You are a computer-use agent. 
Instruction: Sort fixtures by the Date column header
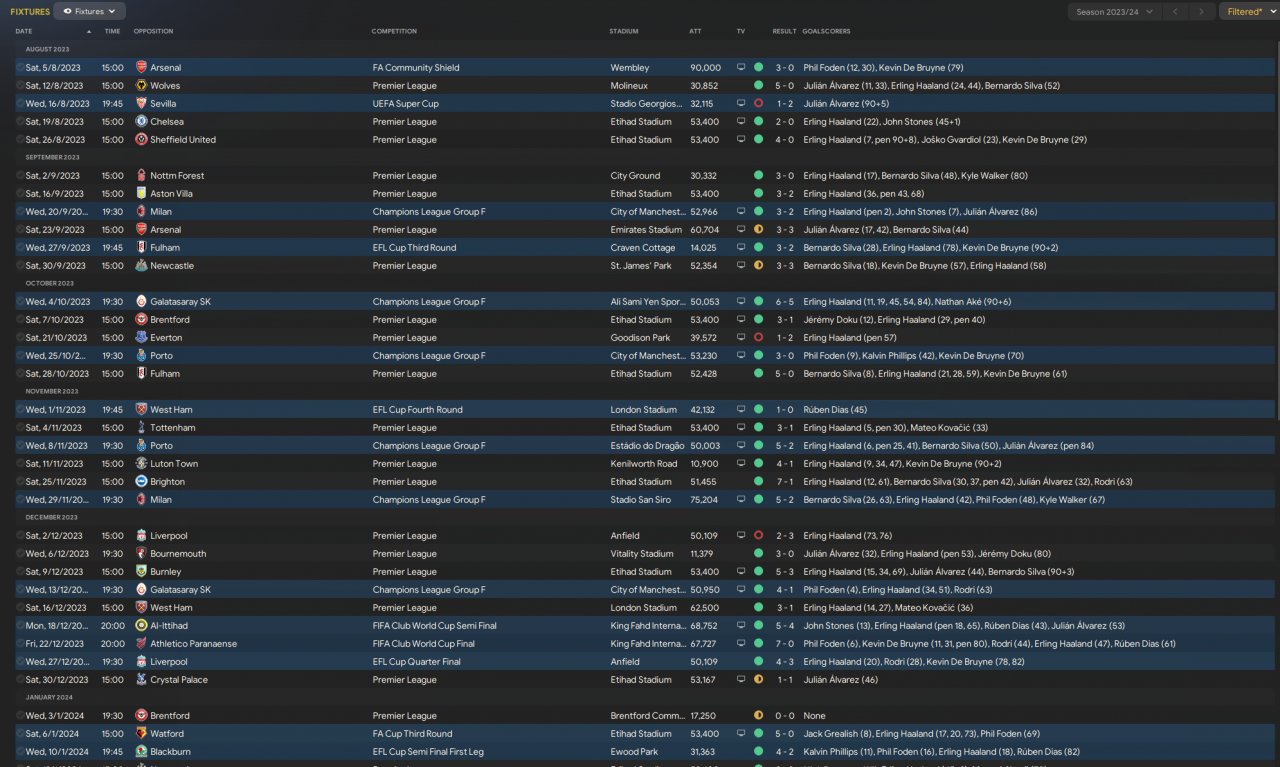tap(24, 31)
